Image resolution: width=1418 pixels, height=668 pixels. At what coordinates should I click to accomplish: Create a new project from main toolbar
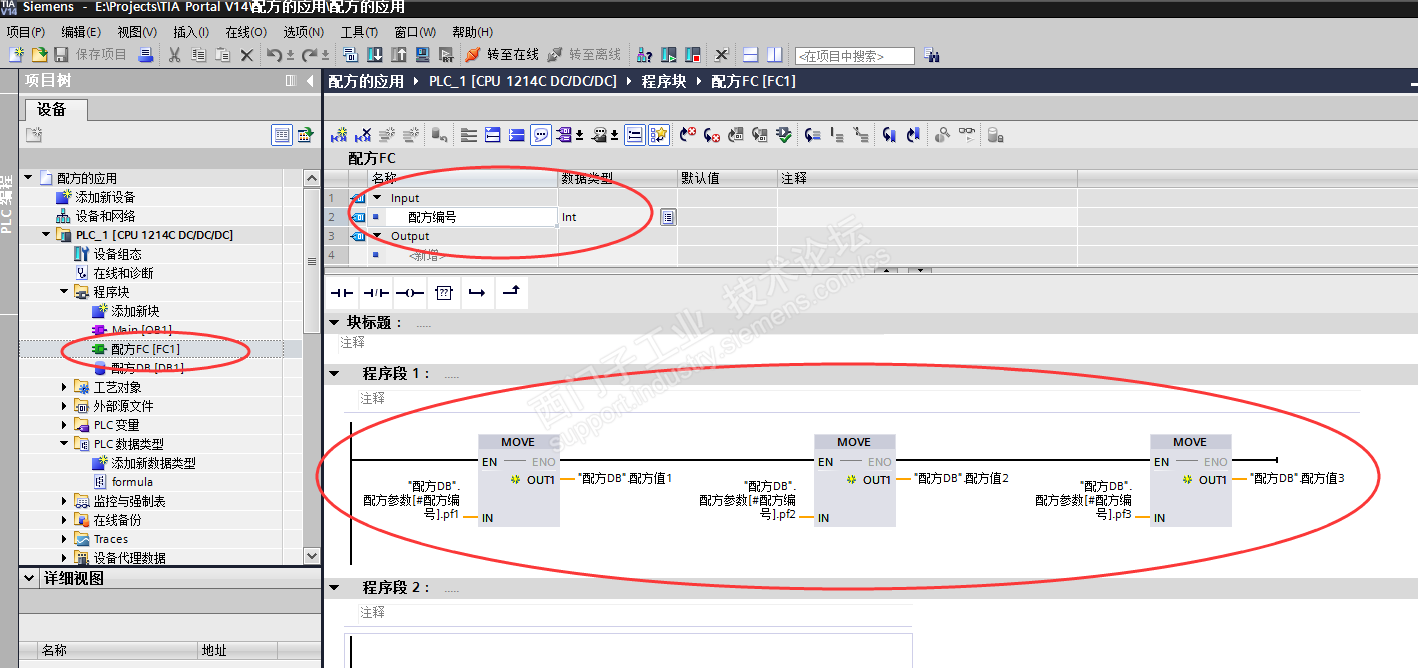(x=16, y=54)
